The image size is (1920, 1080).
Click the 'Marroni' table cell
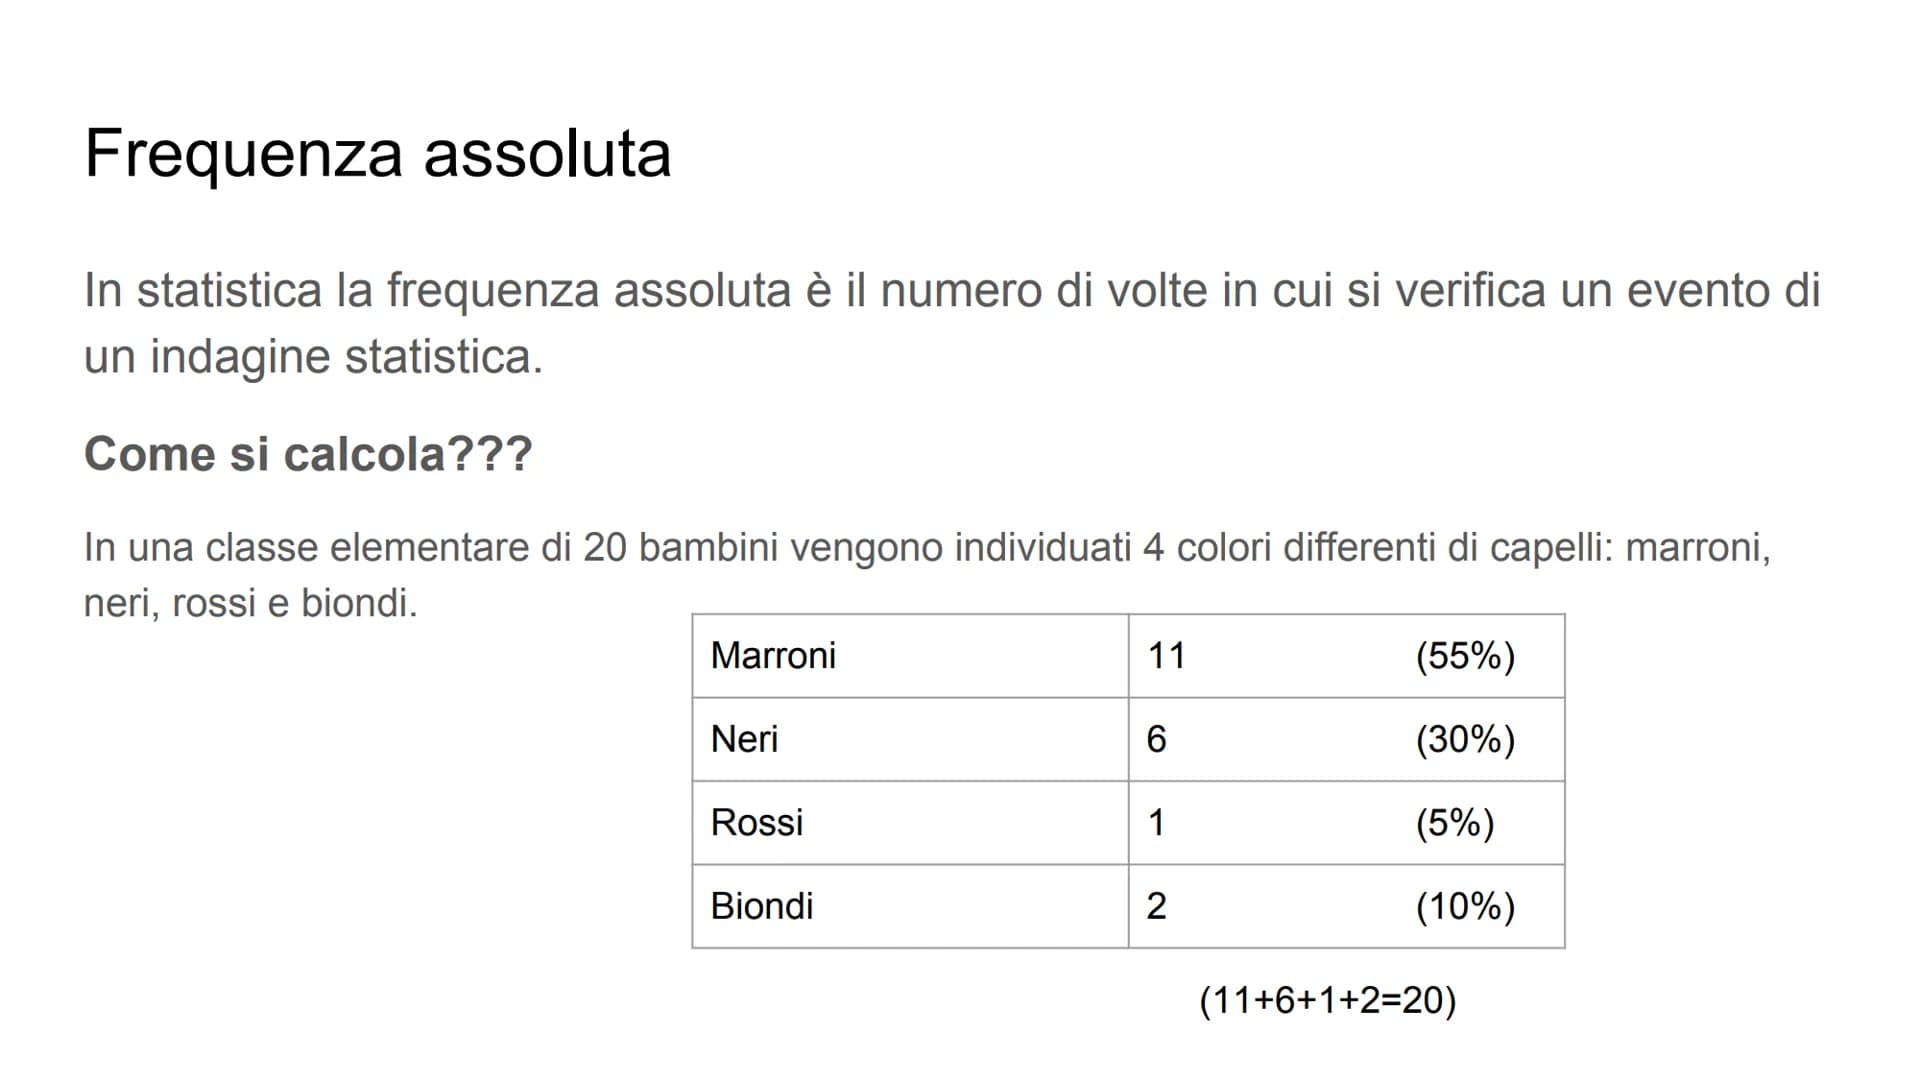(x=910, y=656)
